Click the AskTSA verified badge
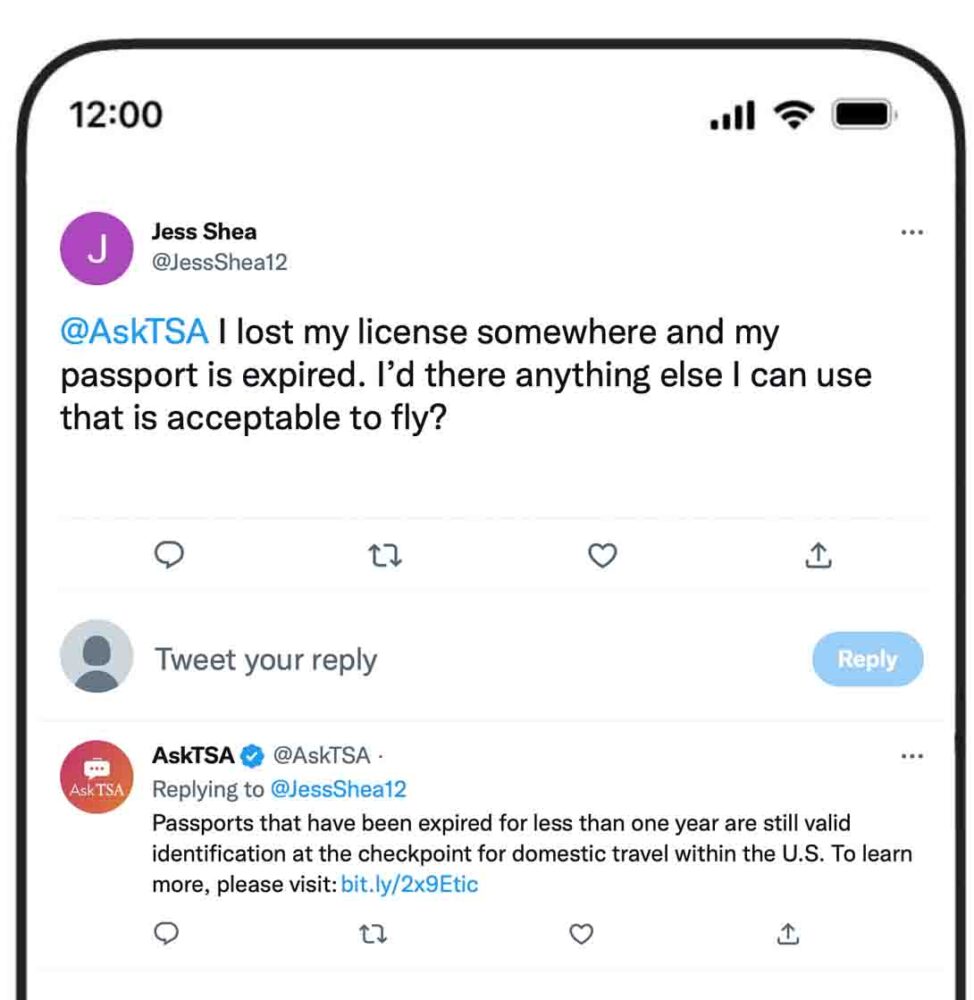The width and height of the screenshot is (974, 1000). (254, 755)
